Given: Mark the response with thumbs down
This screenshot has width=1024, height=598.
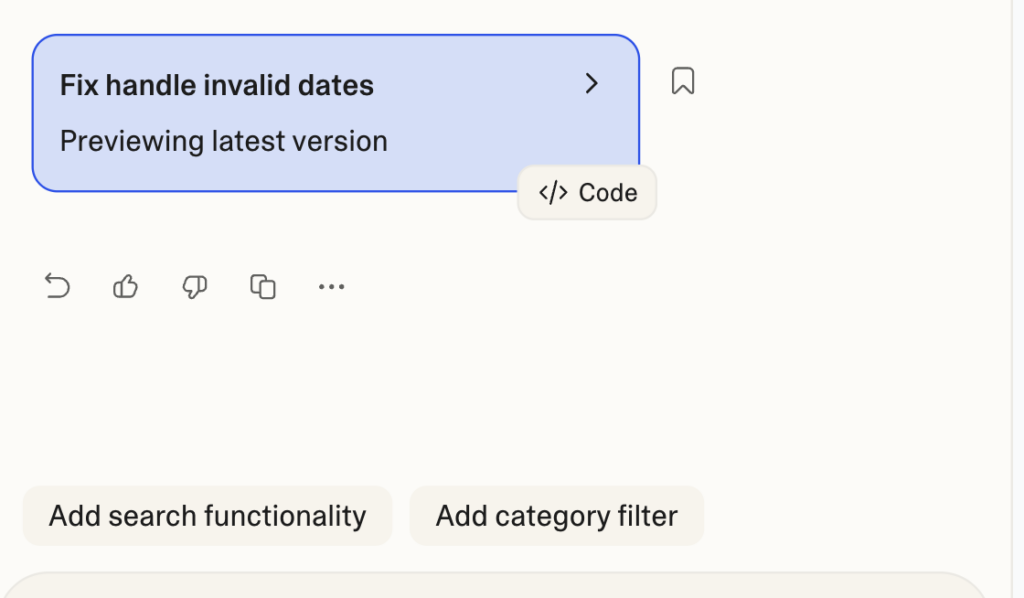Looking at the screenshot, I should click(x=194, y=287).
